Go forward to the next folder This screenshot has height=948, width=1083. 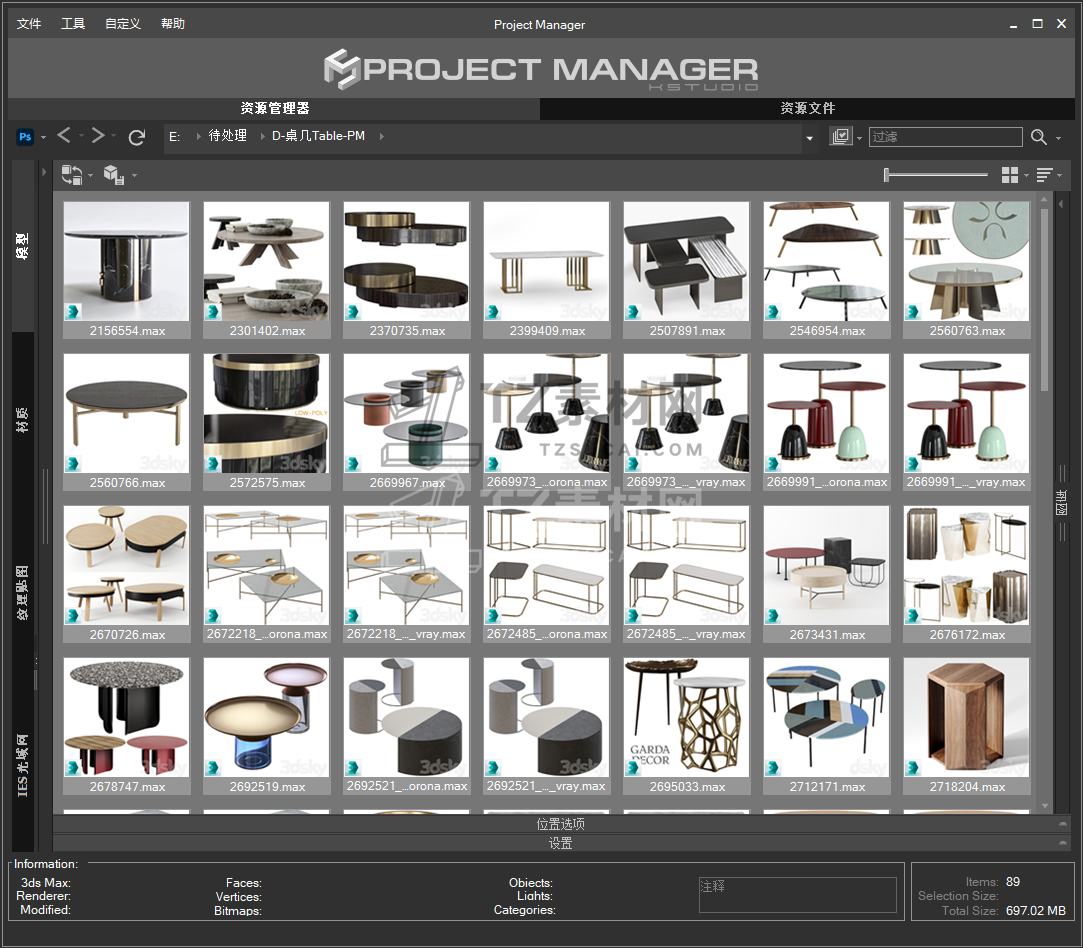tap(98, 136)
